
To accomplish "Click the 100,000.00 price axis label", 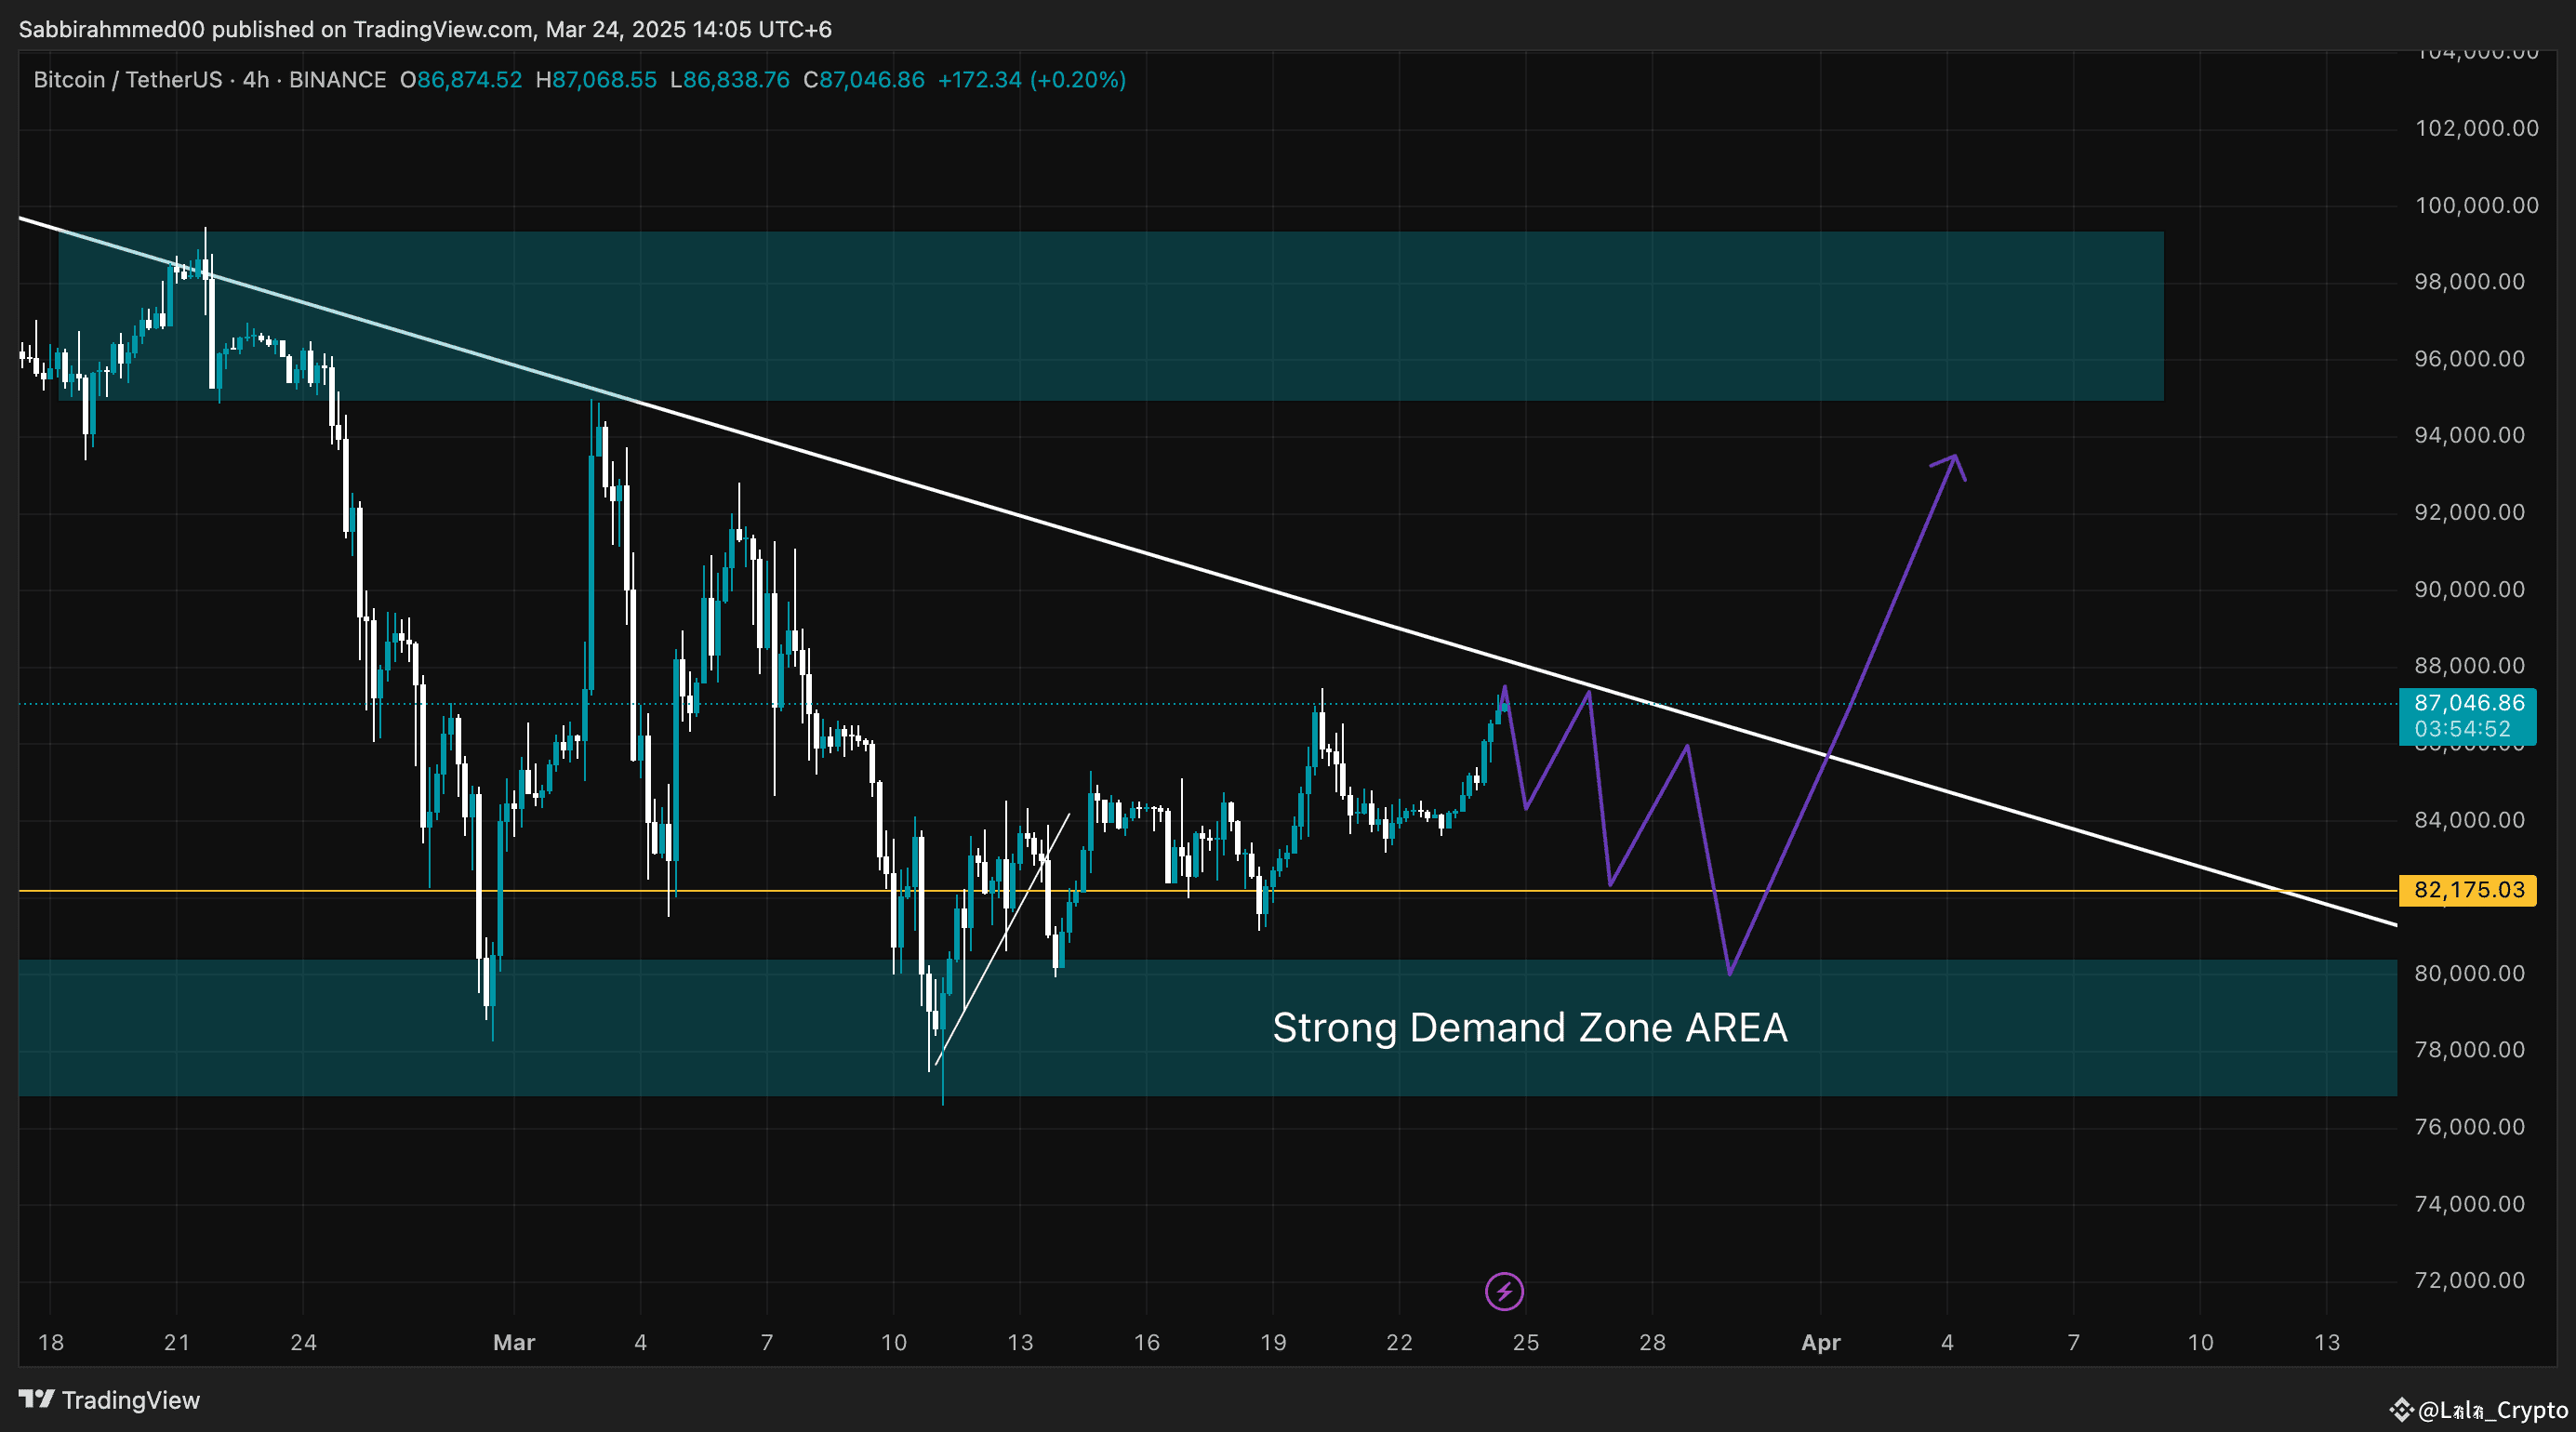I will click(2476, 205).
